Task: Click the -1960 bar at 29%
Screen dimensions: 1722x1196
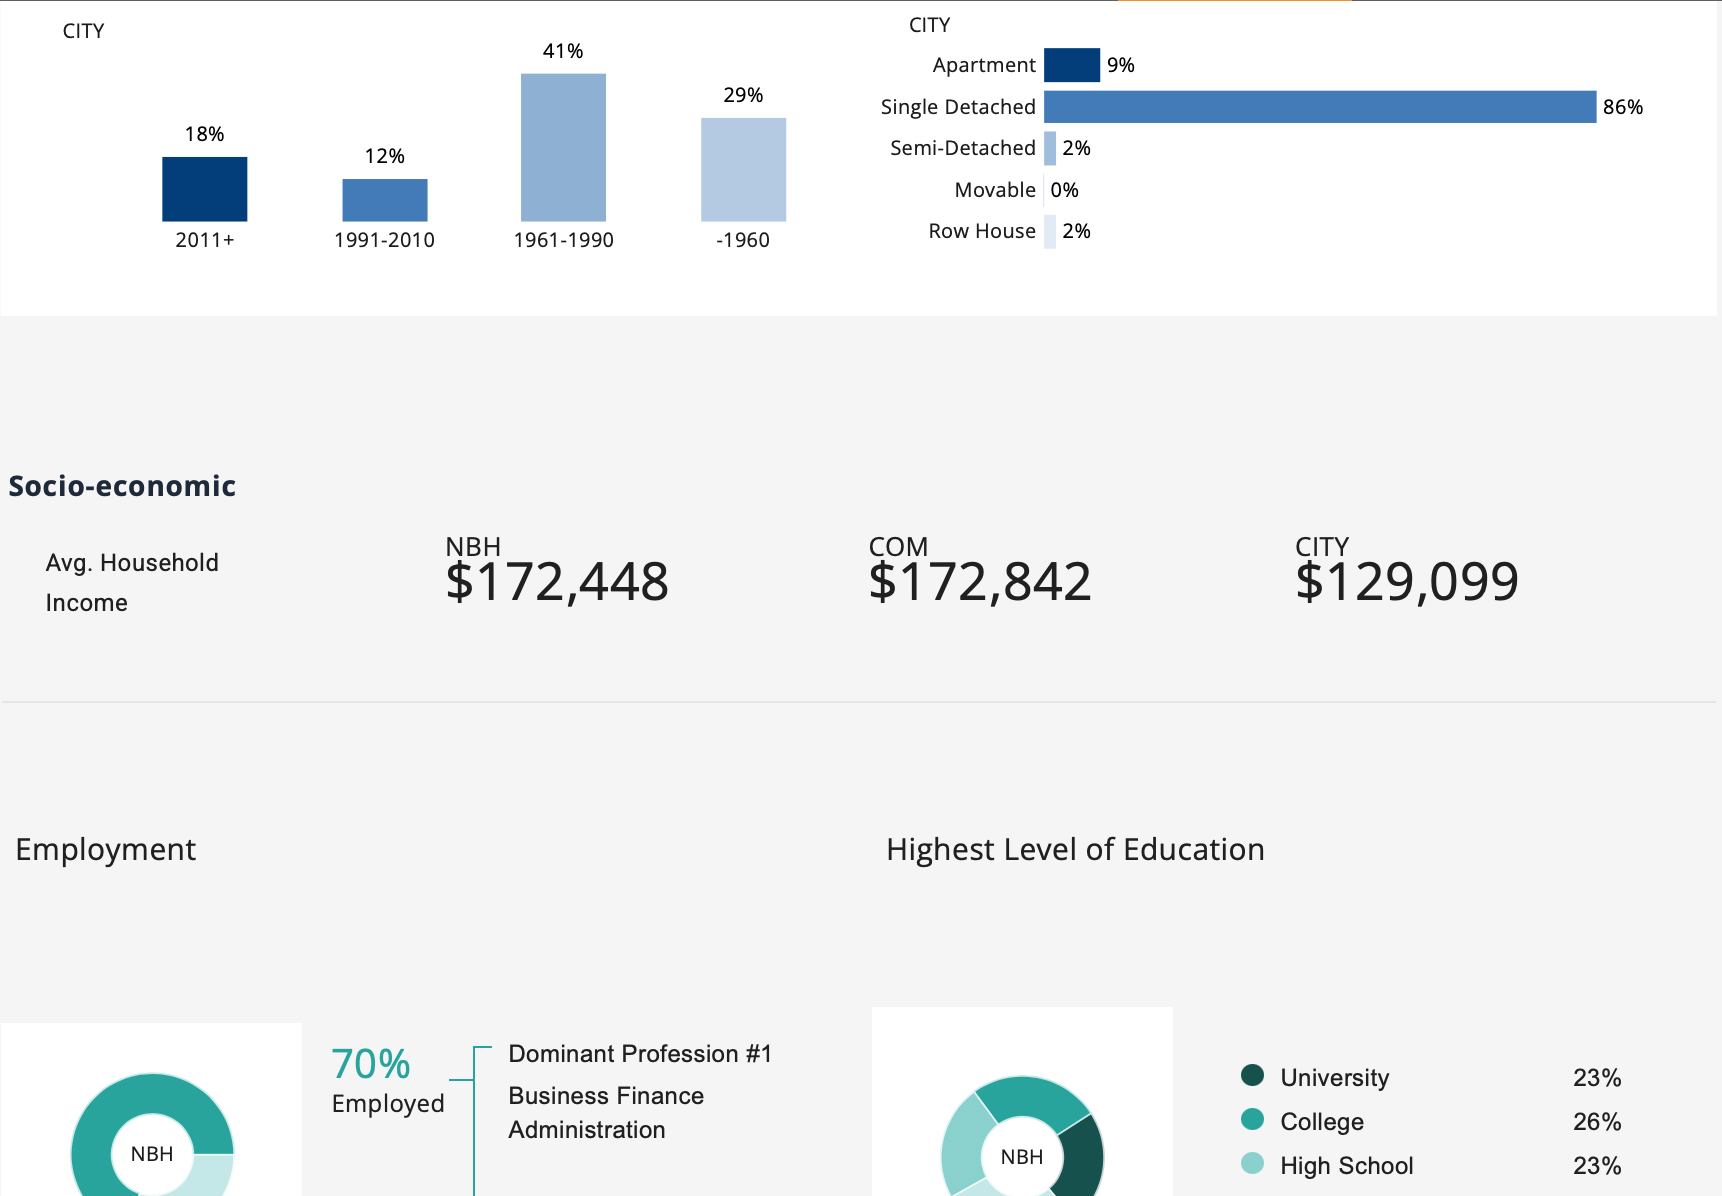Action: pyautogui.click(x=743, y=169)
